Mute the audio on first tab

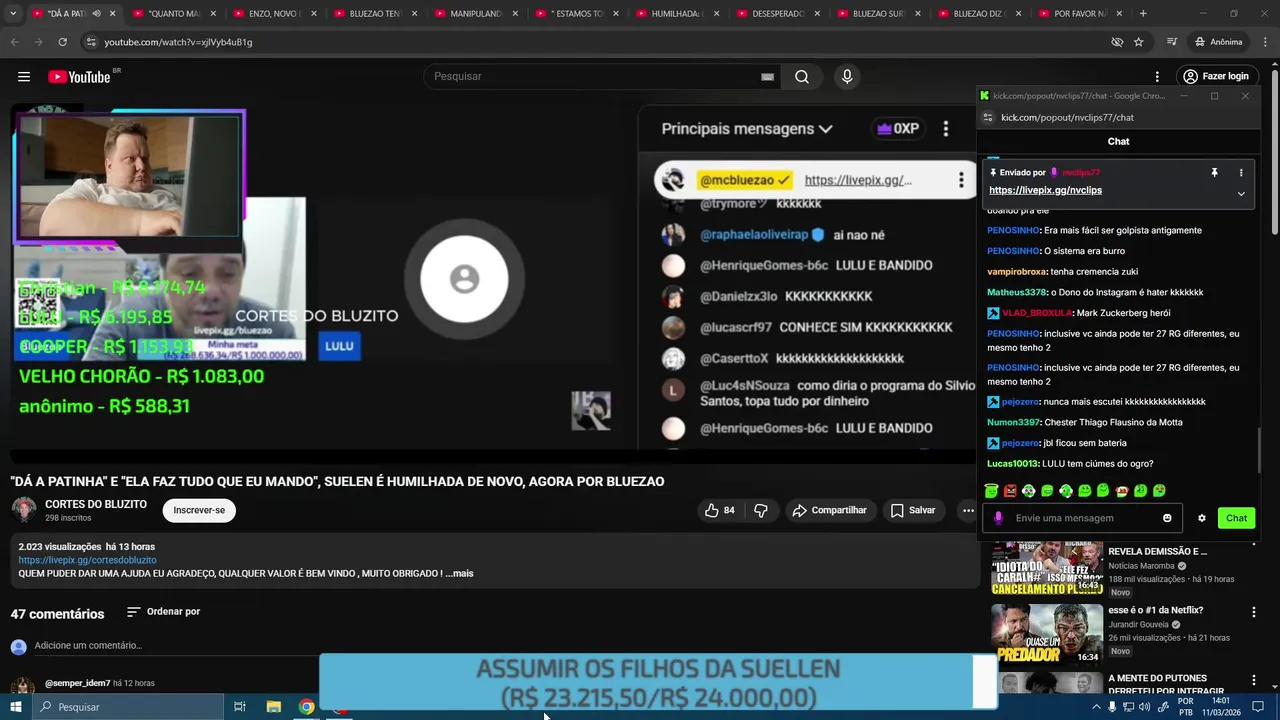point(96,14)
